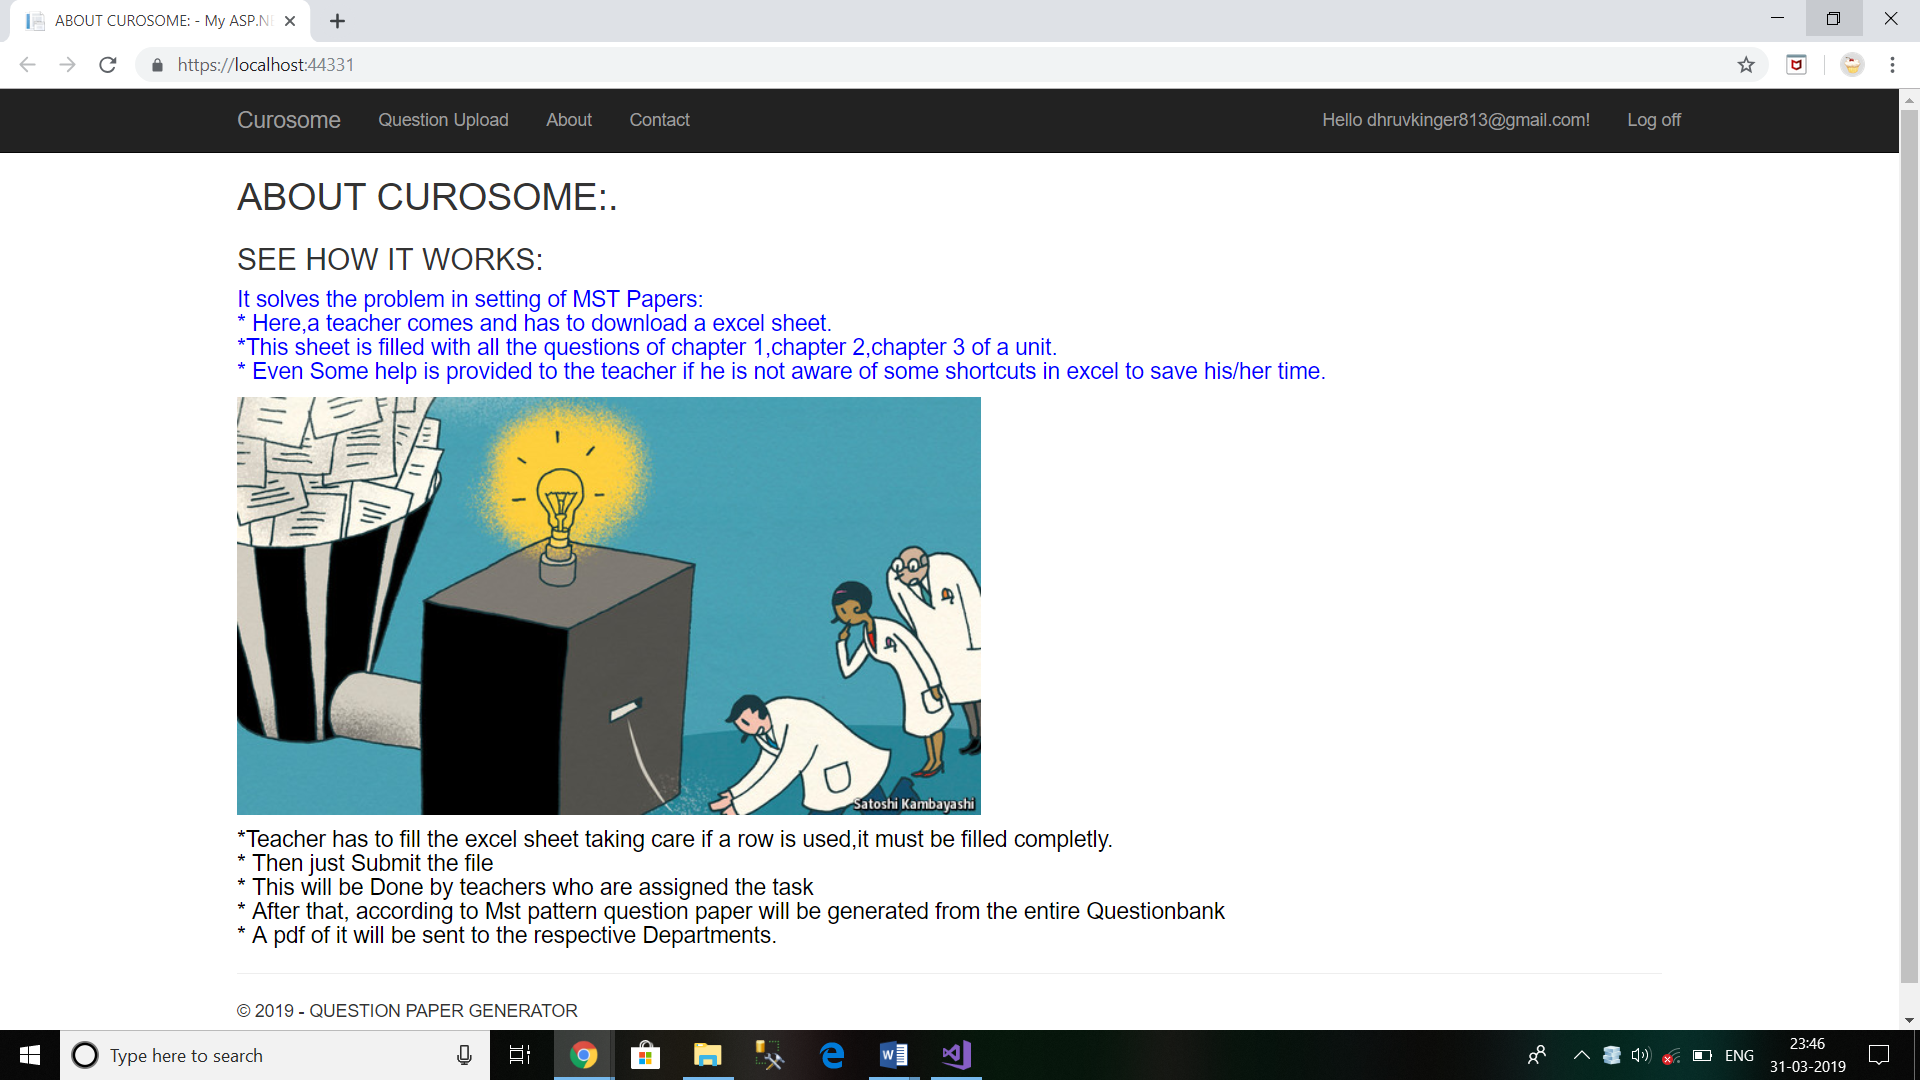1920x1080 pixels.
Task: Bookmark this page using the star icon
Action: [x=1747, y=64]
